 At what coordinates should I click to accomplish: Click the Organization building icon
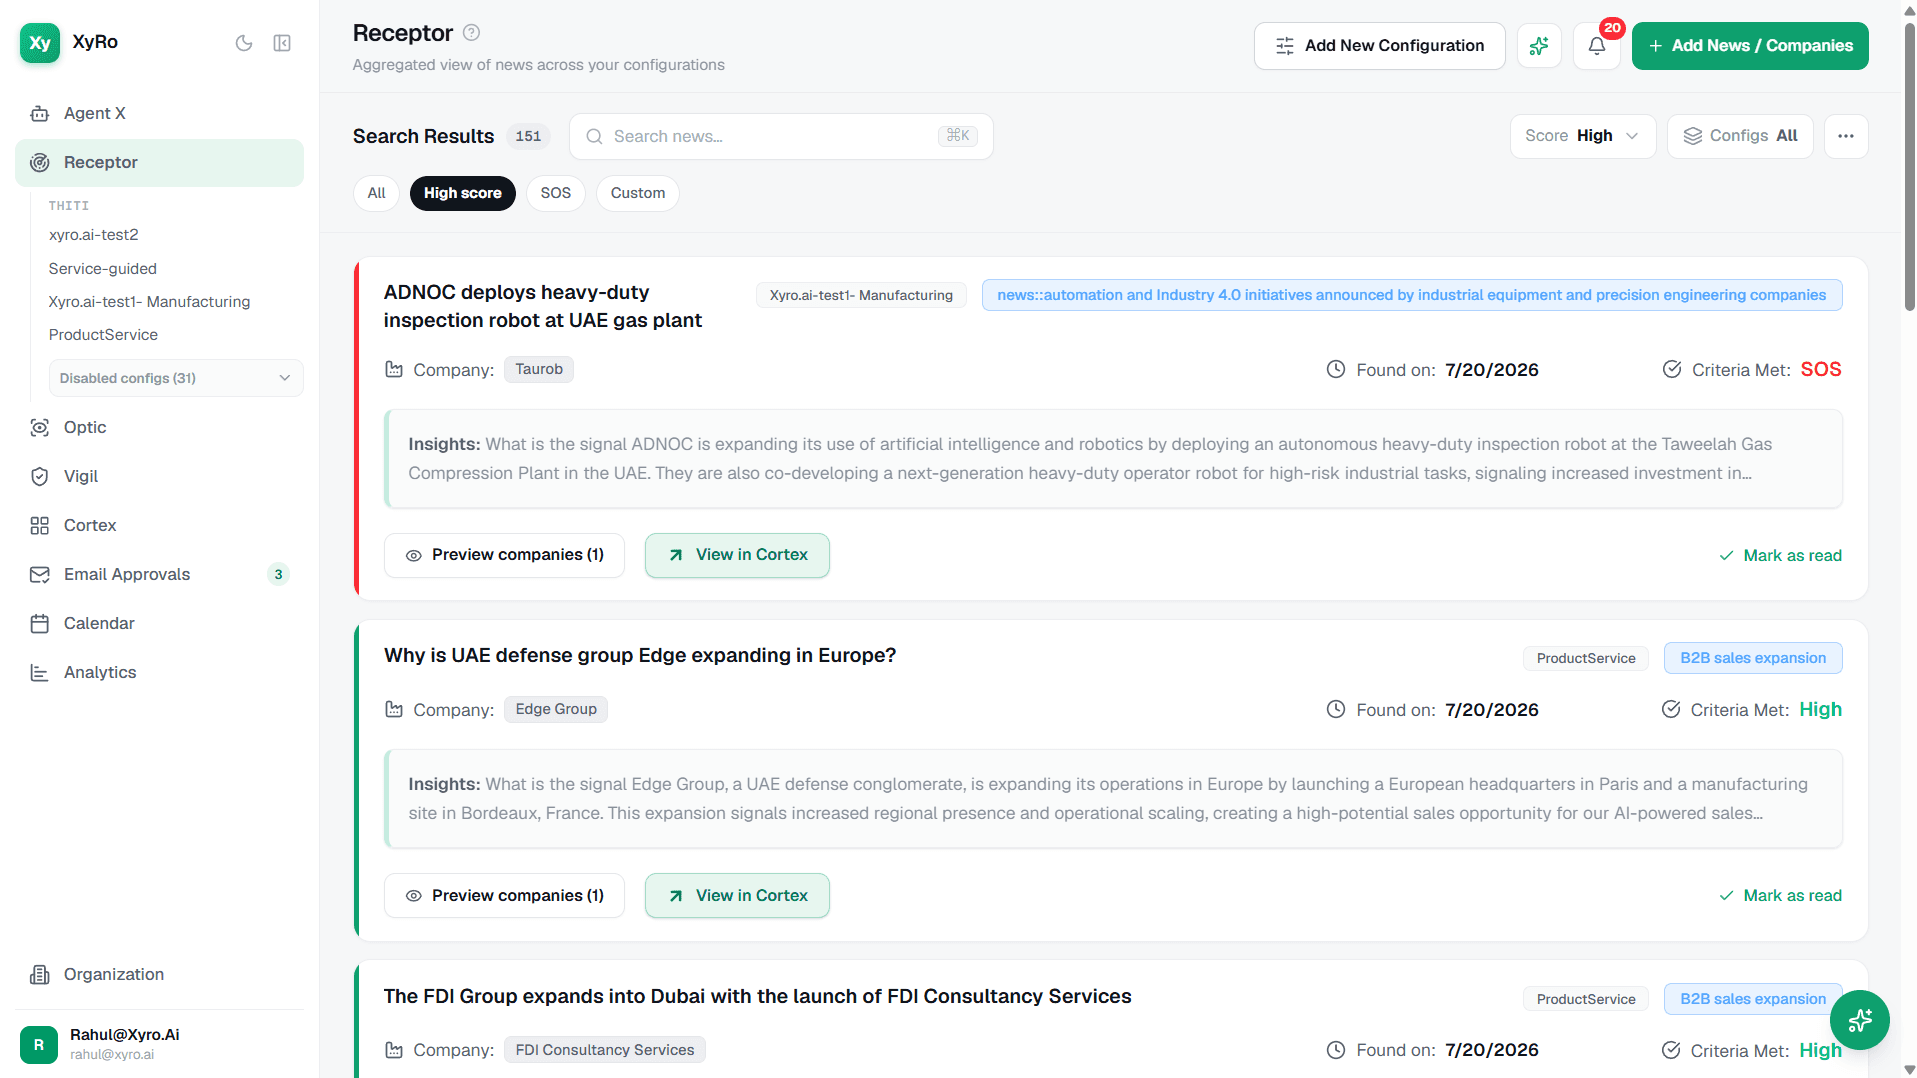tap(40, 974)
